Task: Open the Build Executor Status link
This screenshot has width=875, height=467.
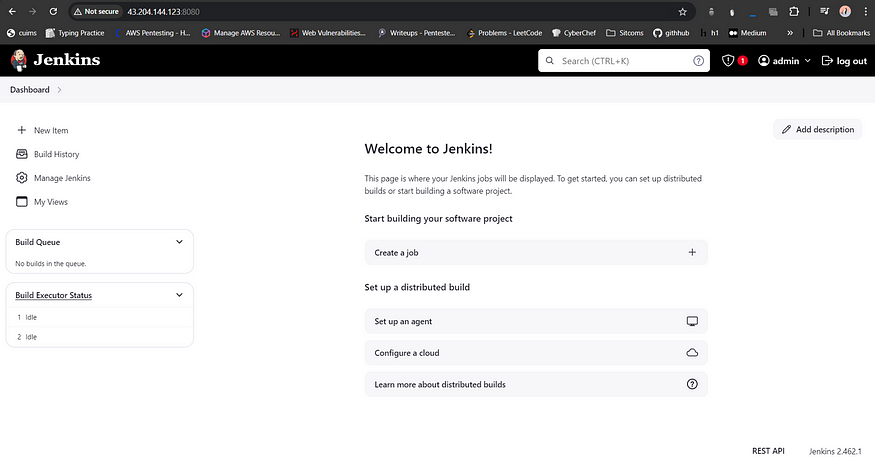Action: (54, 295)
